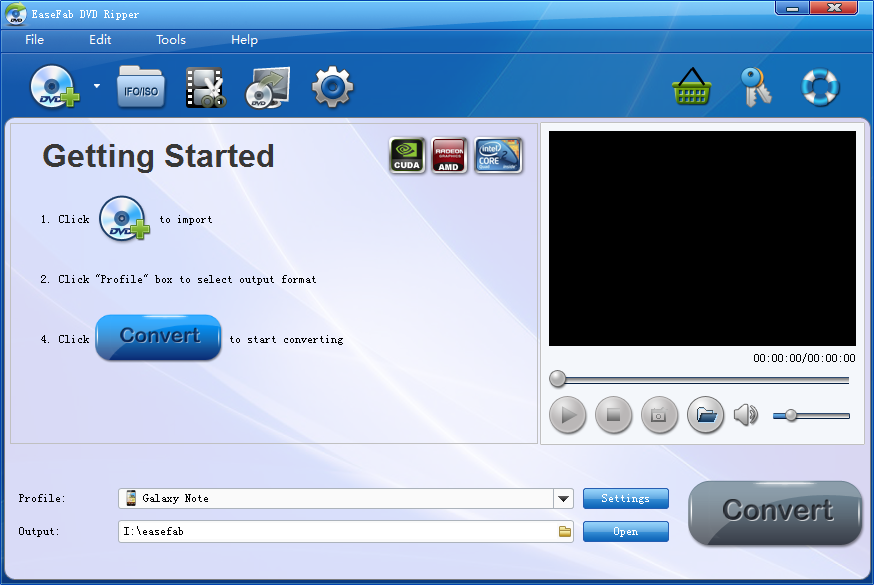Screen dimensions: 874x585
Task: Open the File menu
Action: 35,40
